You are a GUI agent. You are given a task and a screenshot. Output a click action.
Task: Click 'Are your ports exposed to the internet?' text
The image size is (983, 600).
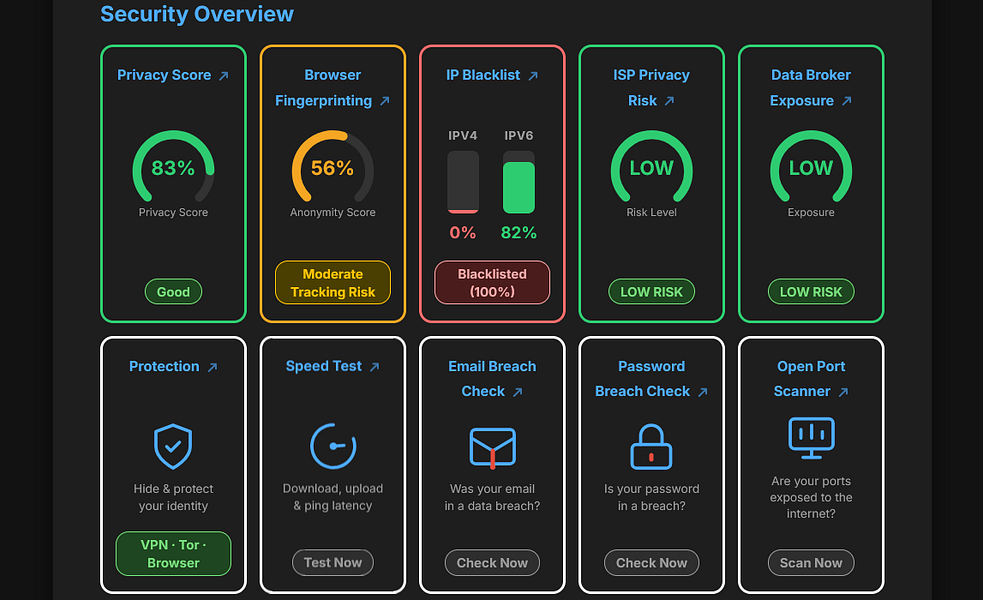pyautogui.click(x=811, y=497)
